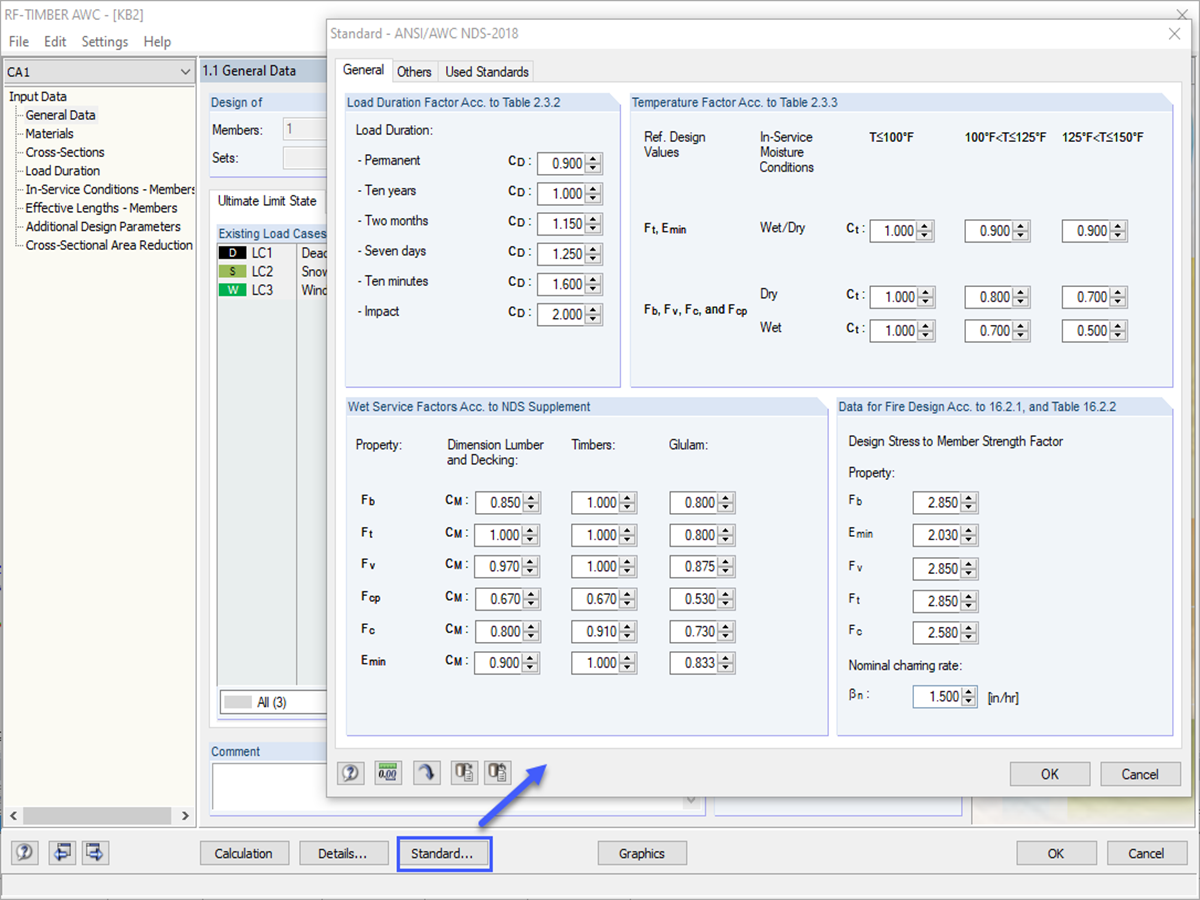Reset dialog values using the blue undo arrow
Viewport: 1200px width, 900px height.
(x=426, y=772)
